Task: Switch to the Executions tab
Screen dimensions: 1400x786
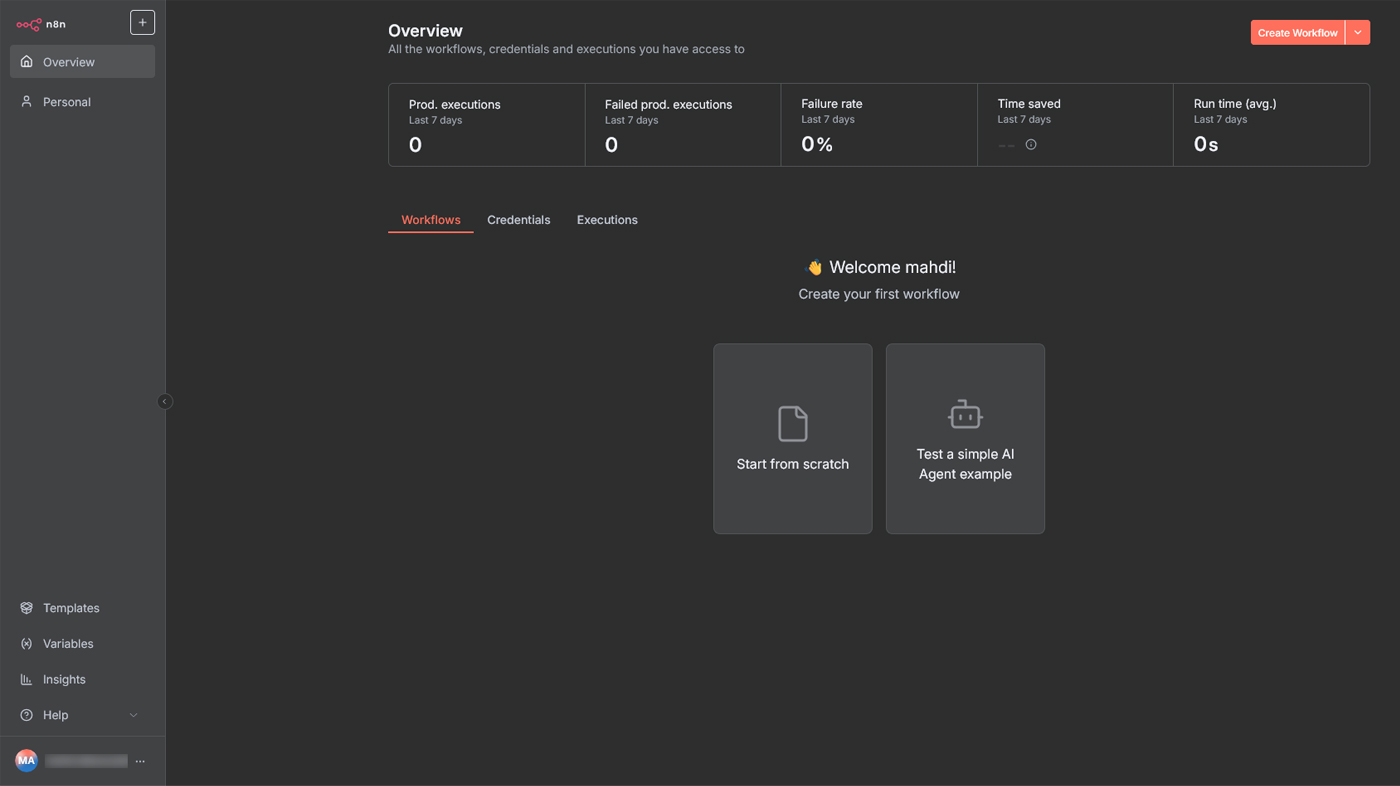Action: pyautogui.click(x=607, y=220)
